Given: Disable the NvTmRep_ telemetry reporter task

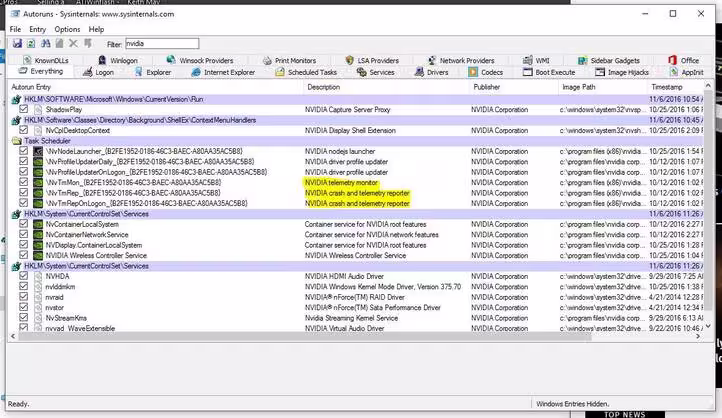Looking at the screenshot, I should click(x=23, y=193).
